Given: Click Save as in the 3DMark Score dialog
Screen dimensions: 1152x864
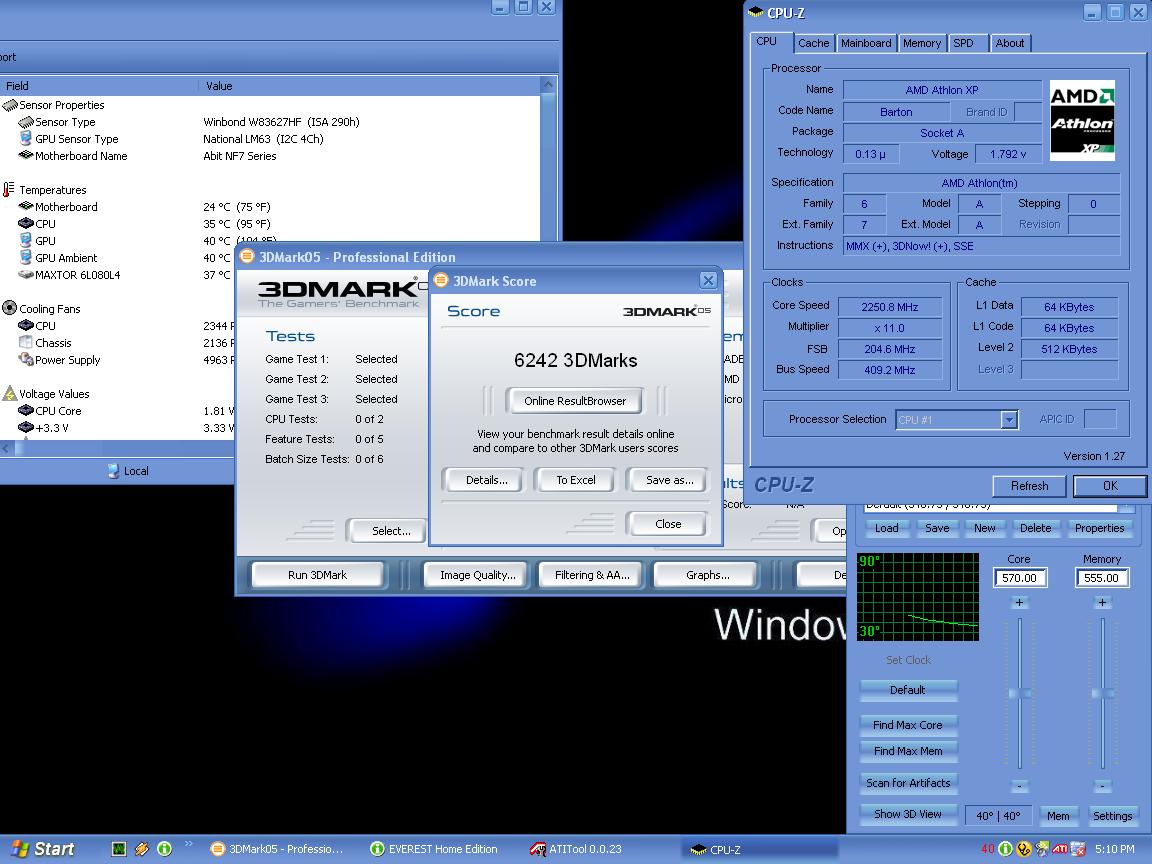Looking at the screenshot, I should click(669, 480).
